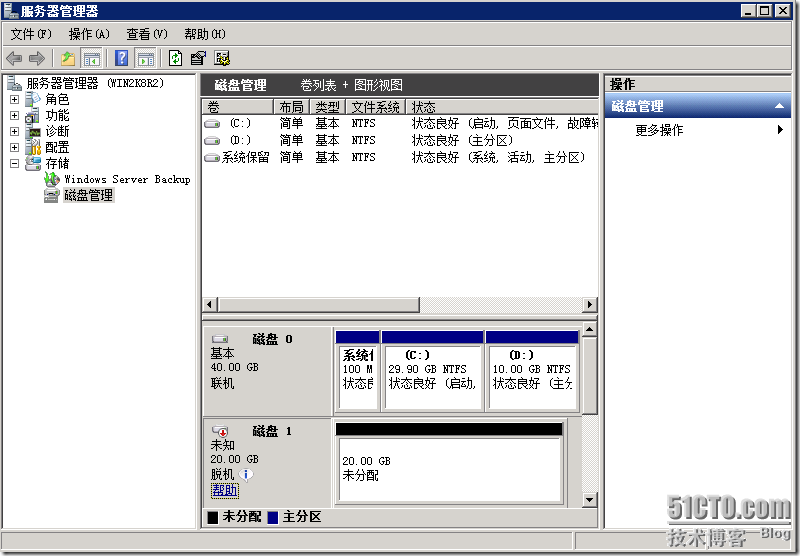Click the Back arrow toolbar icon

pyautogui.click(x=14, y=58)
